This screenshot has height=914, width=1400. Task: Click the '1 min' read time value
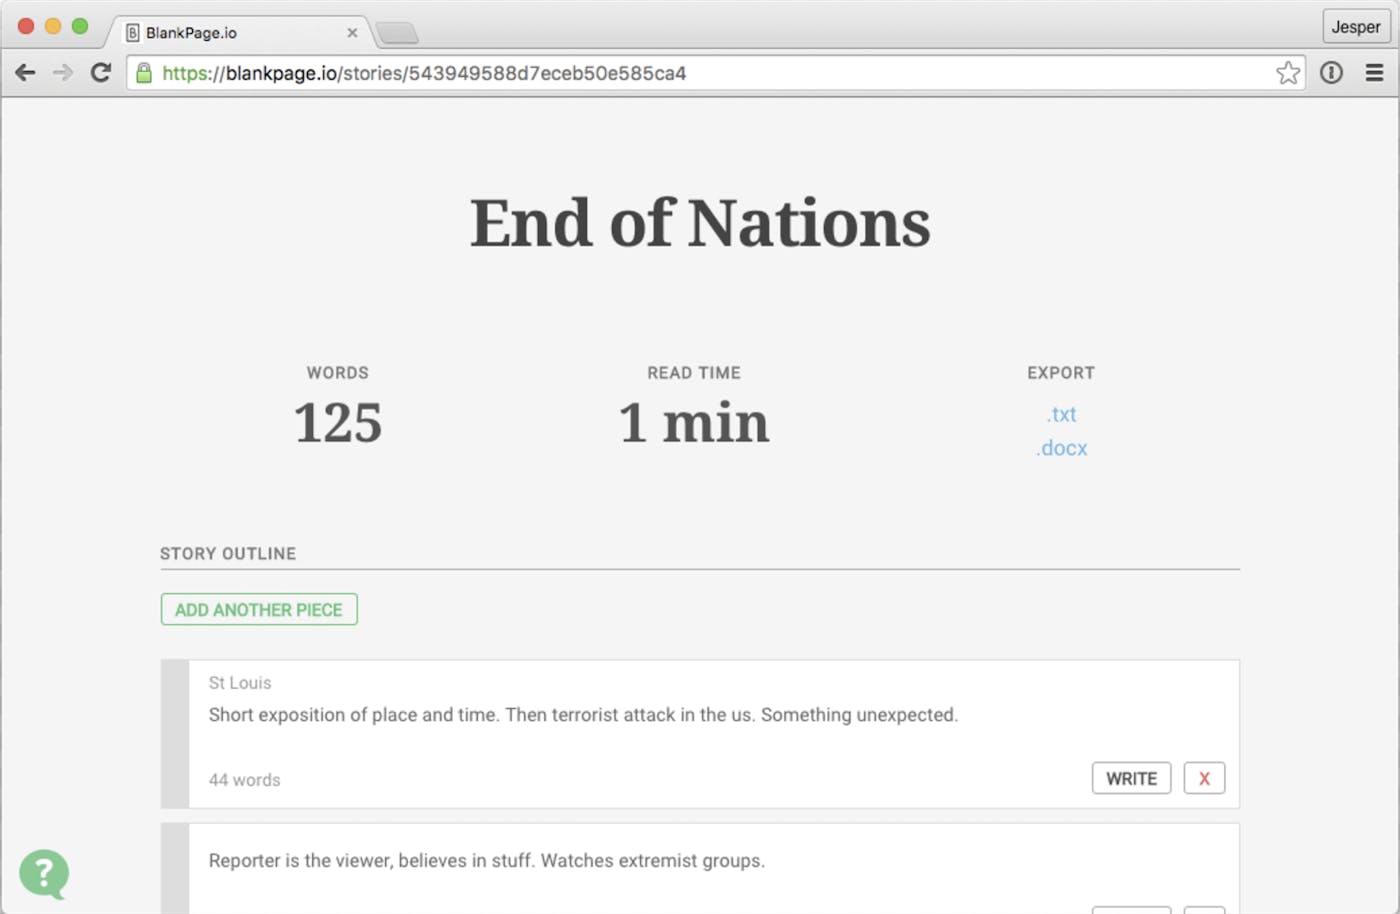(x=694, y=423)
